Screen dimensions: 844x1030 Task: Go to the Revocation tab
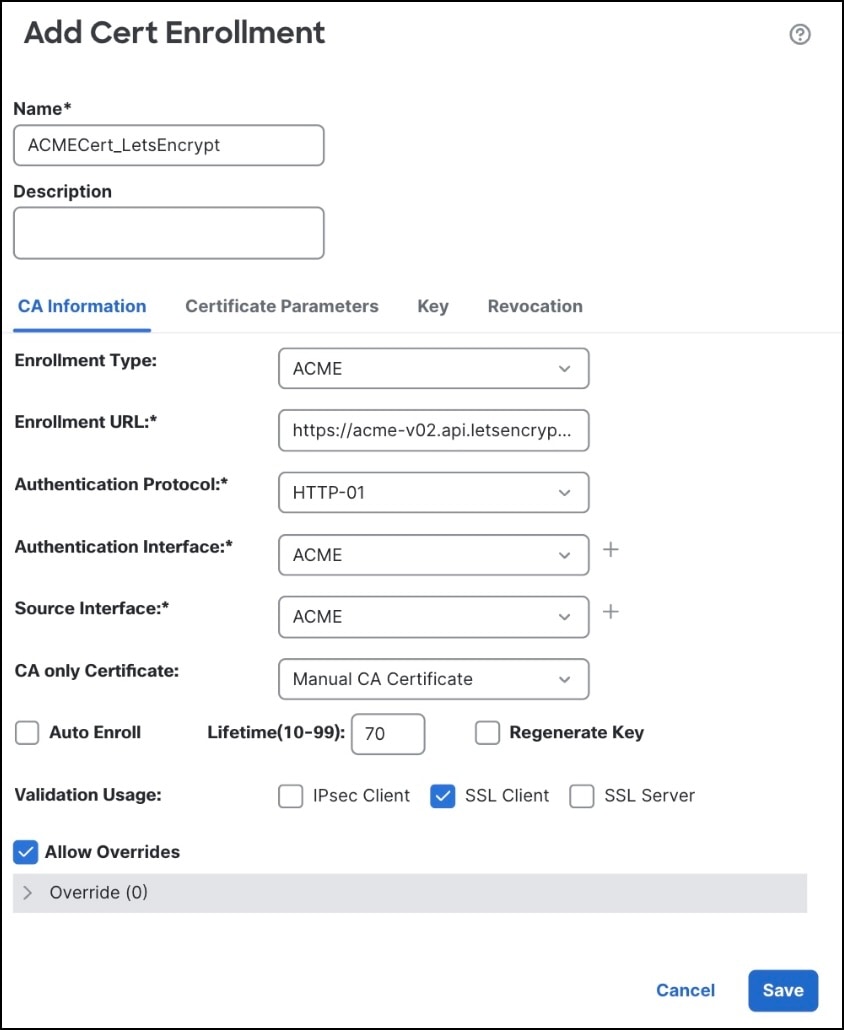535,307
